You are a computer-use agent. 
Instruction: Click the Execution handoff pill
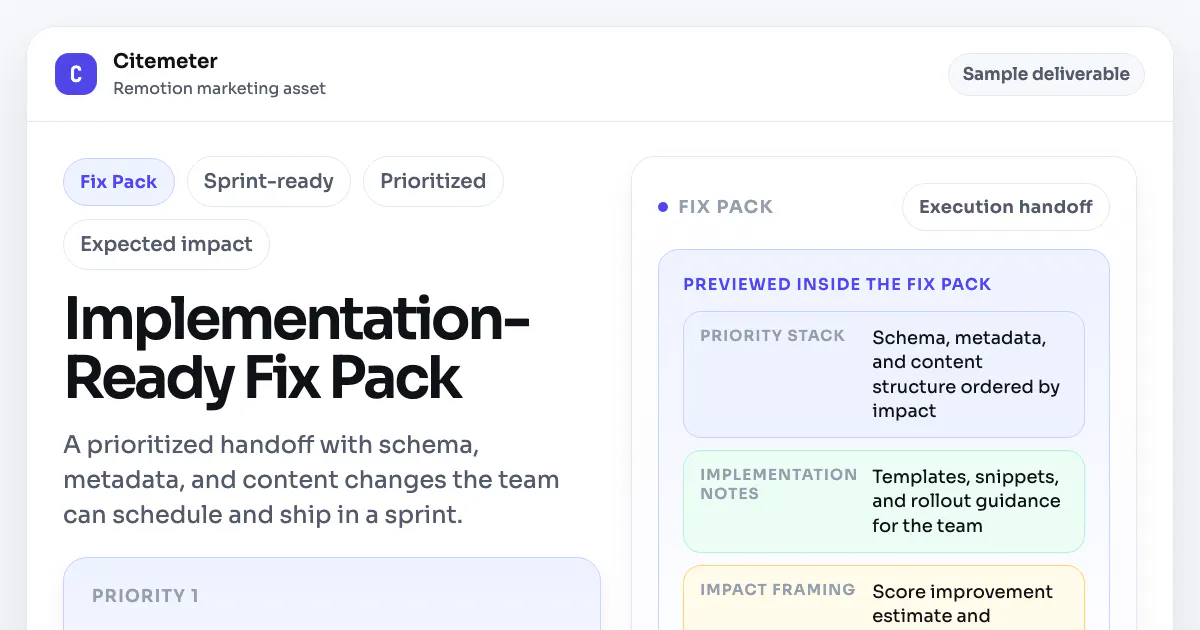[1006, 207]
